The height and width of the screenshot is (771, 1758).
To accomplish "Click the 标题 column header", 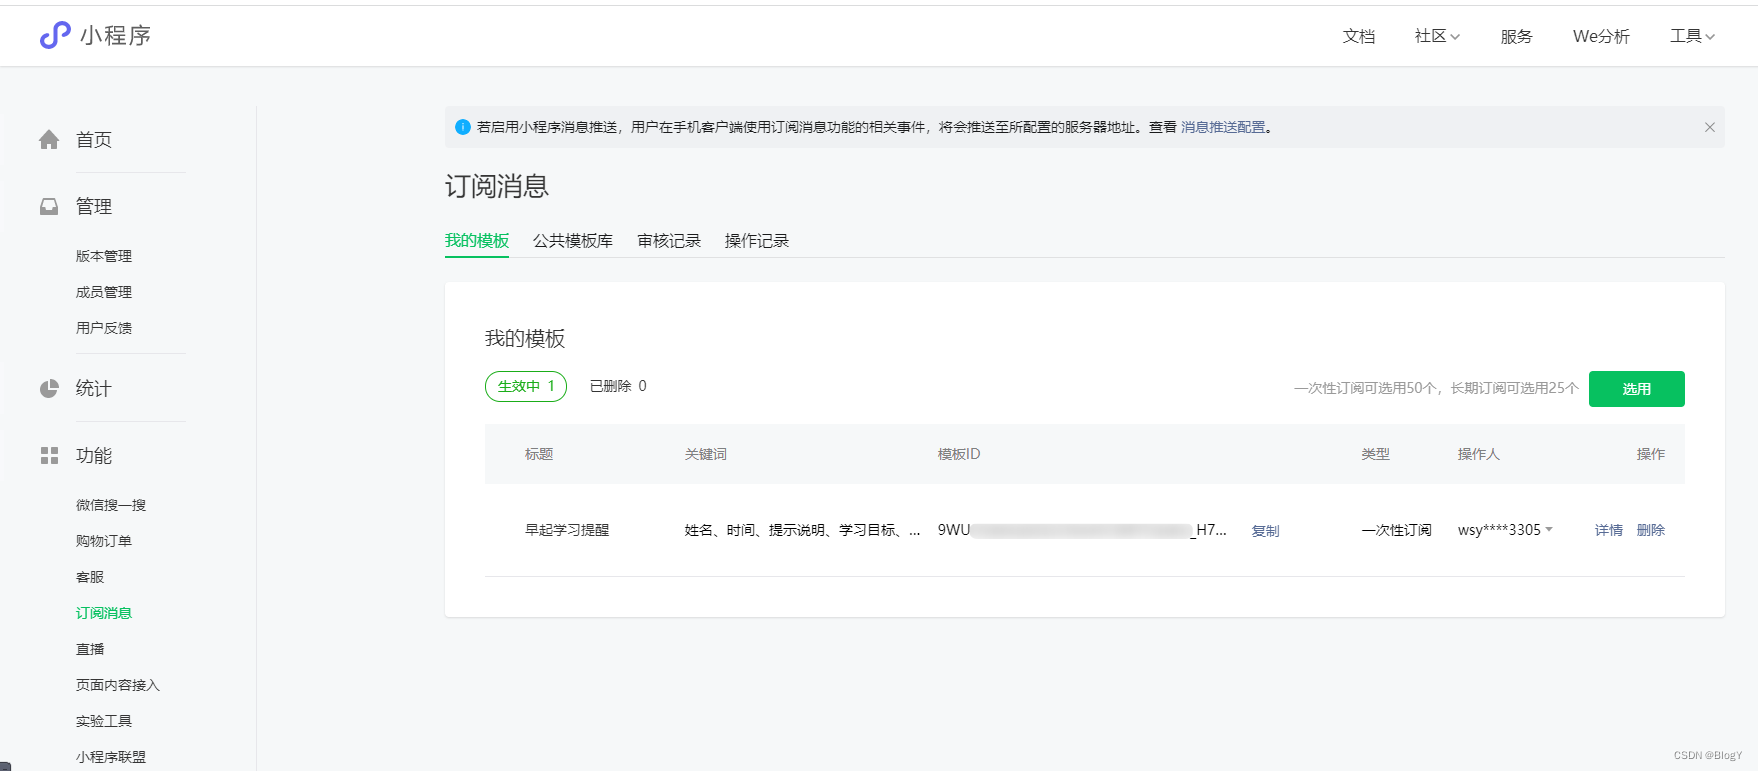I will pyautogui.click(x=539, y=454).
